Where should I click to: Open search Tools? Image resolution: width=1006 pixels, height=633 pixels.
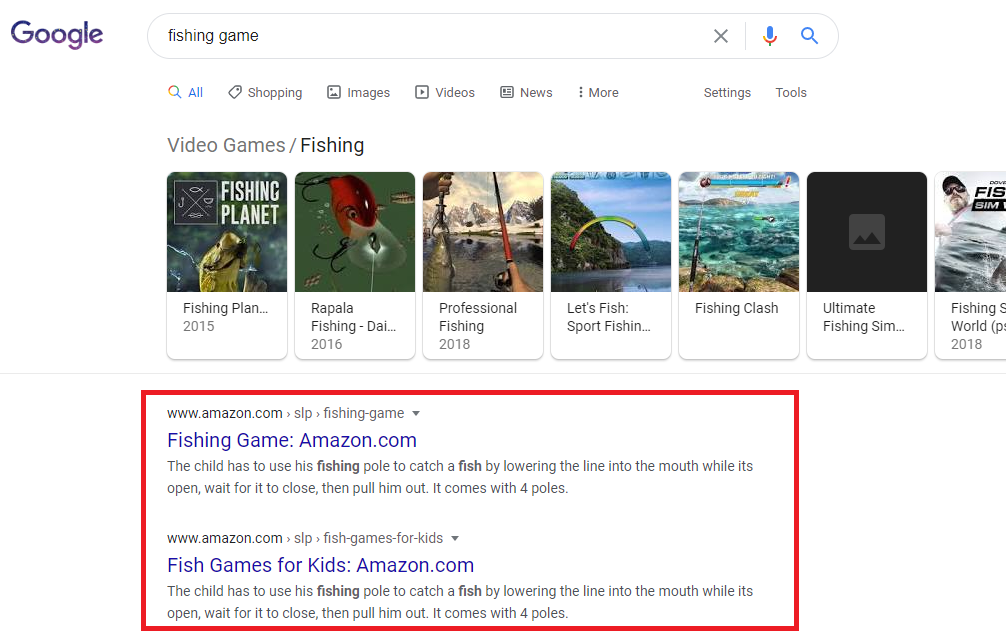click(x=790, y=92)
